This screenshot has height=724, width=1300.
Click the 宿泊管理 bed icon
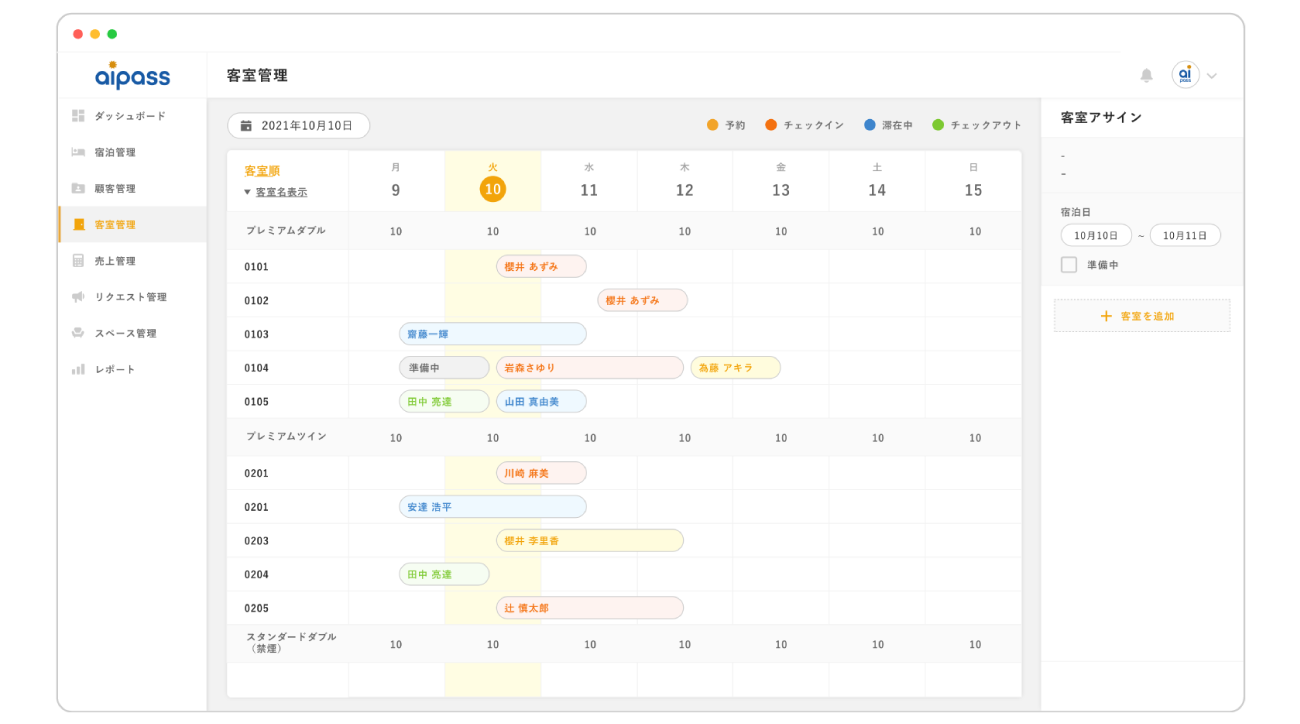click(x=78, y=152)
